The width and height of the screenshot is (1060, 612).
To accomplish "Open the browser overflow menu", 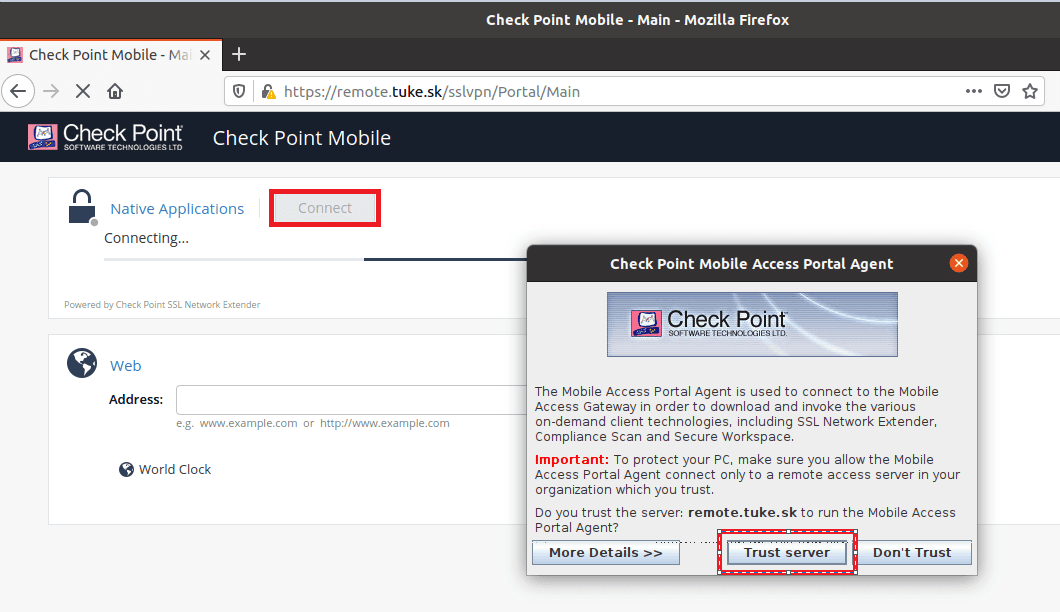I will pyautogui.click(x=973, y=91).
